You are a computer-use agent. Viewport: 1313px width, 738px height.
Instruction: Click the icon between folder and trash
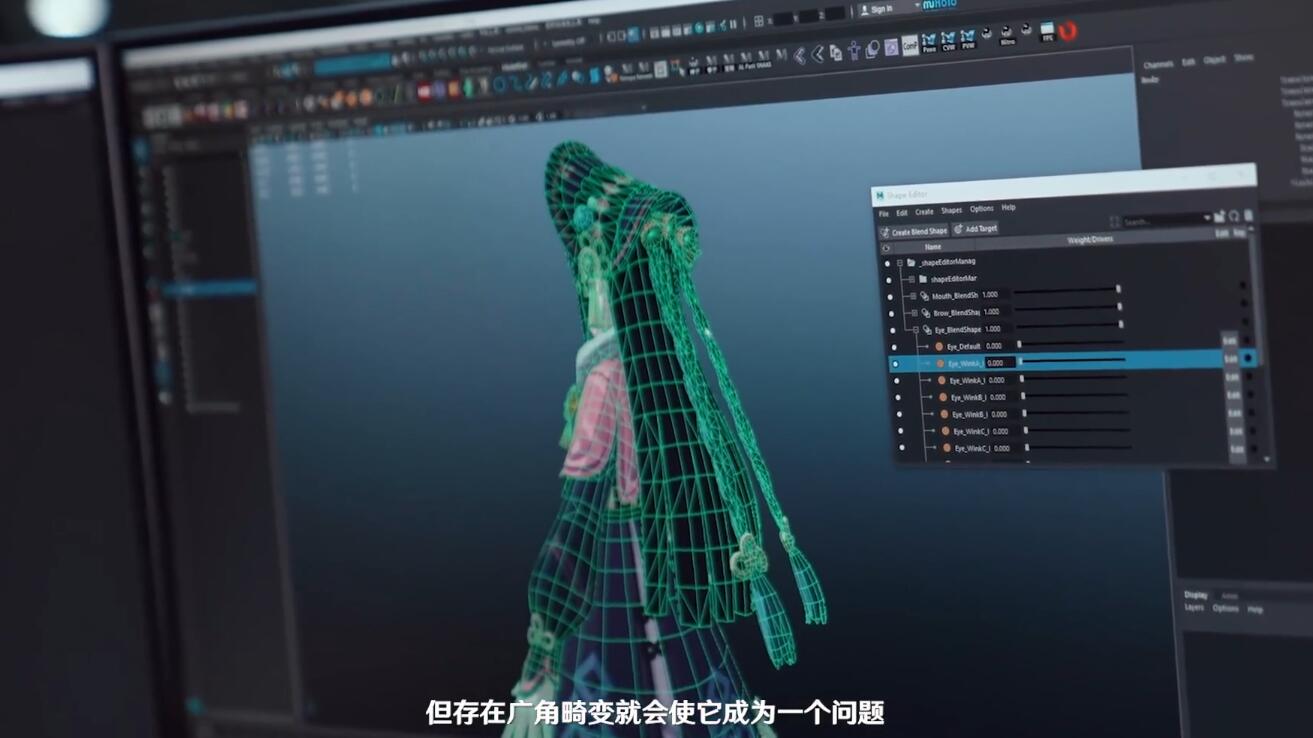point(1234,216)
